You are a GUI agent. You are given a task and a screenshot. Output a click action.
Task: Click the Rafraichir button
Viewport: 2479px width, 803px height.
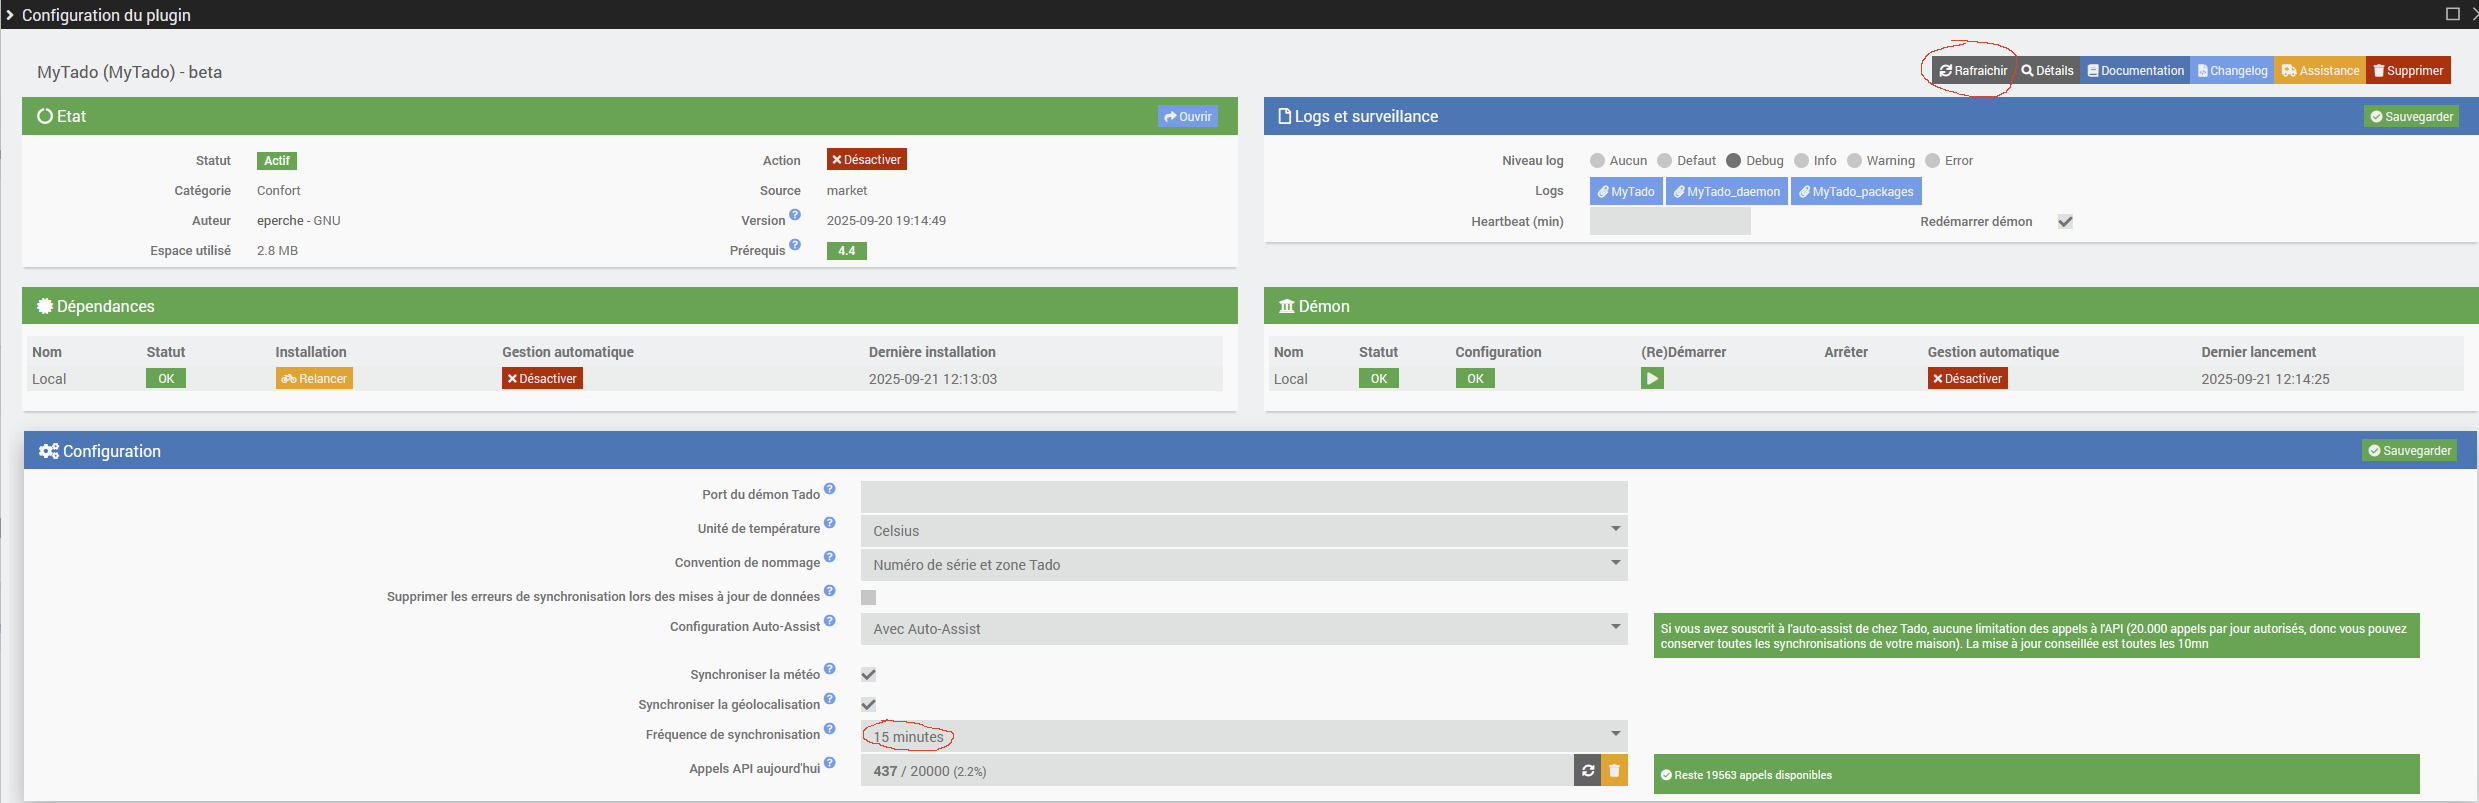(1973, 71)
